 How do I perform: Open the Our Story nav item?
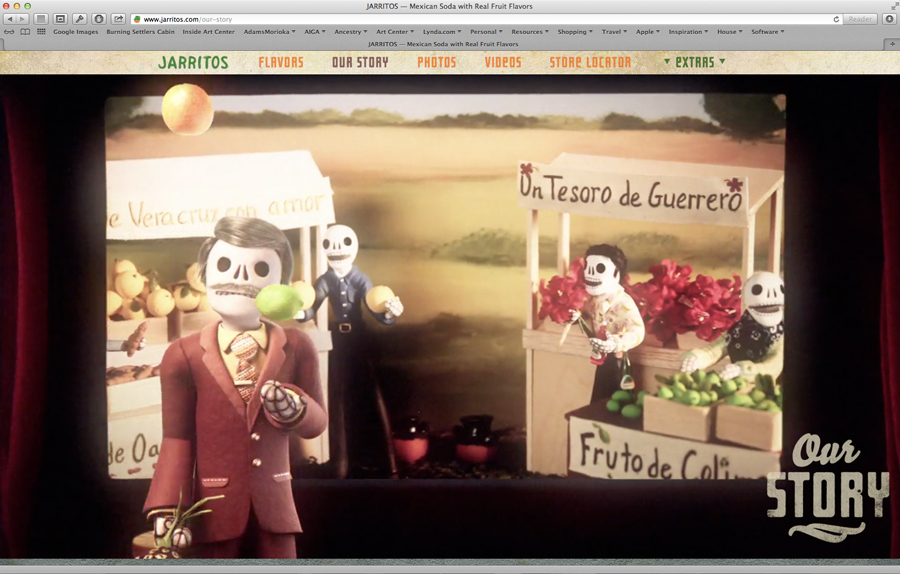pyautogui.click(x=360, y=62)
